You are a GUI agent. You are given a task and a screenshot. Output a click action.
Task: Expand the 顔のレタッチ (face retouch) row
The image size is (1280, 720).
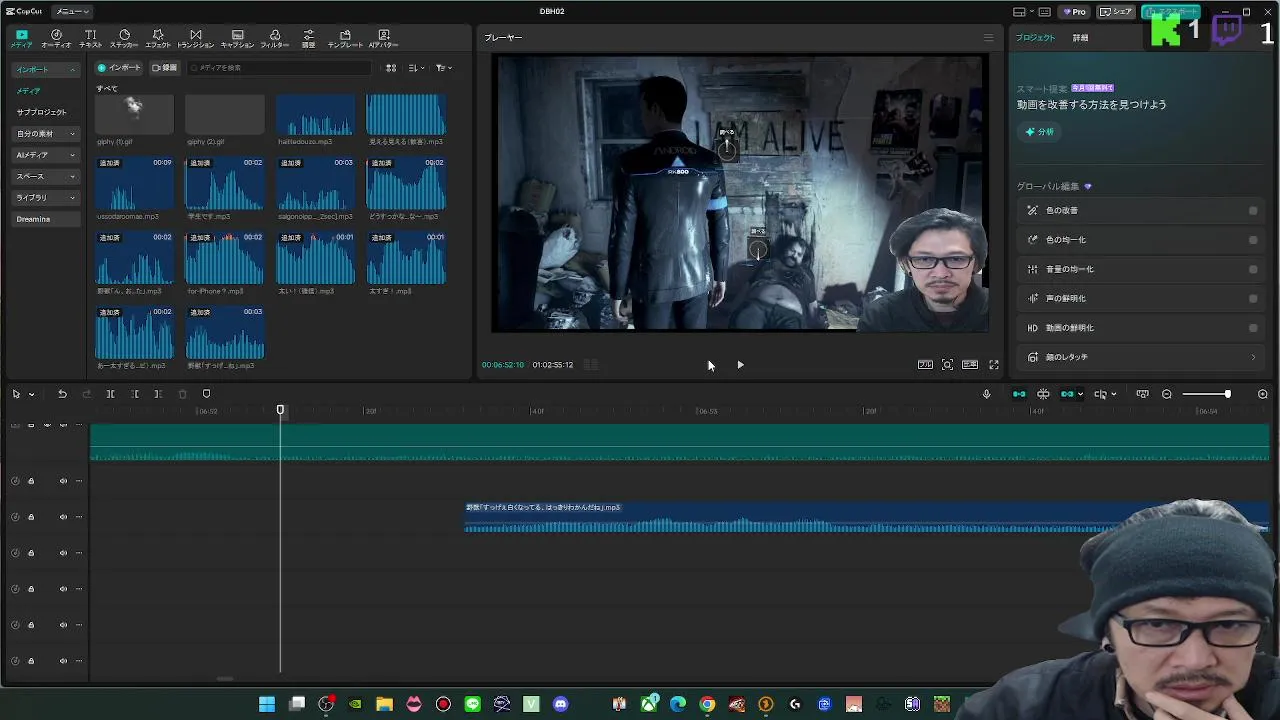tap(1141, 357)
